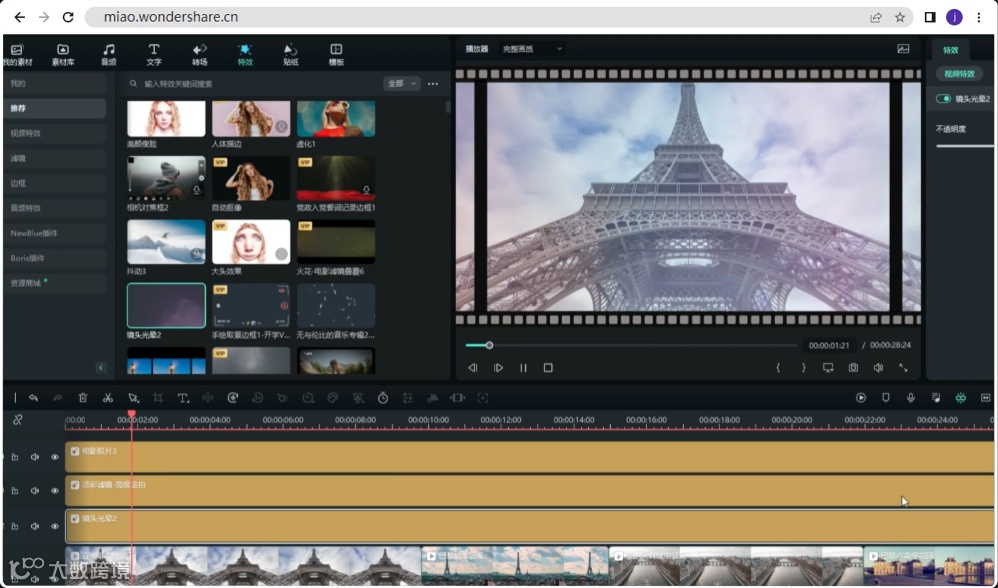
Task: Select the 抖动3 effect thumbnail
Action: click(166, 242)
